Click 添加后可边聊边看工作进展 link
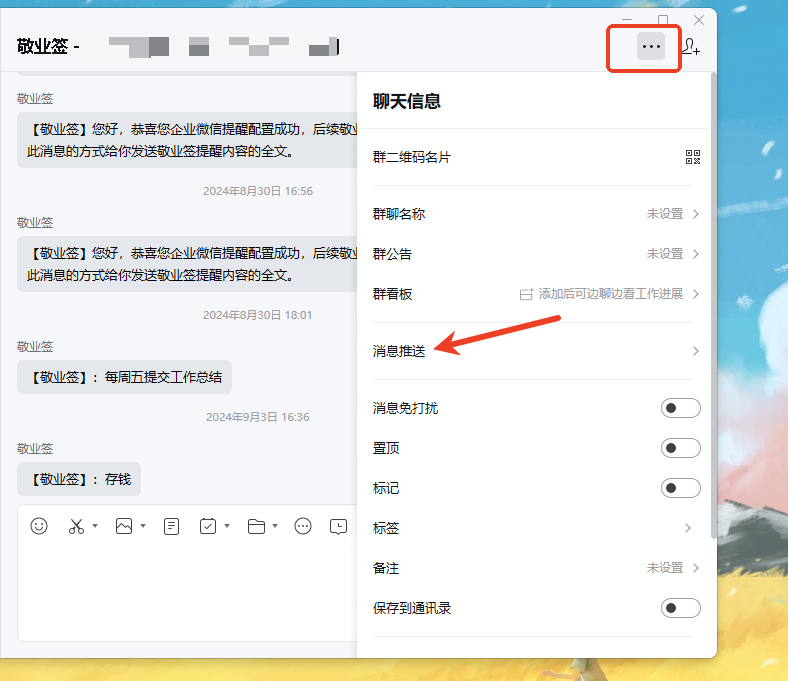788x681 pixels. pos(610,294)
